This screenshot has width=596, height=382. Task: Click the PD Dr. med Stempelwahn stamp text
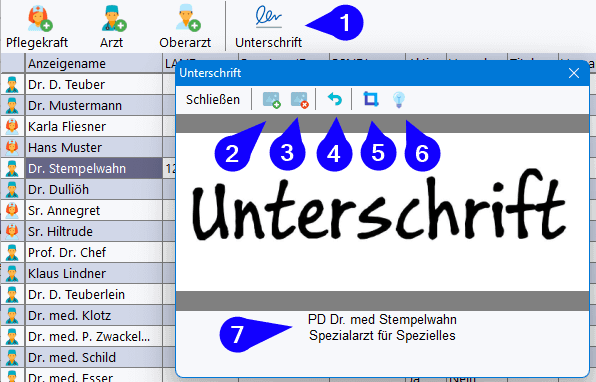pyautogui.click(x=382, y=320)
